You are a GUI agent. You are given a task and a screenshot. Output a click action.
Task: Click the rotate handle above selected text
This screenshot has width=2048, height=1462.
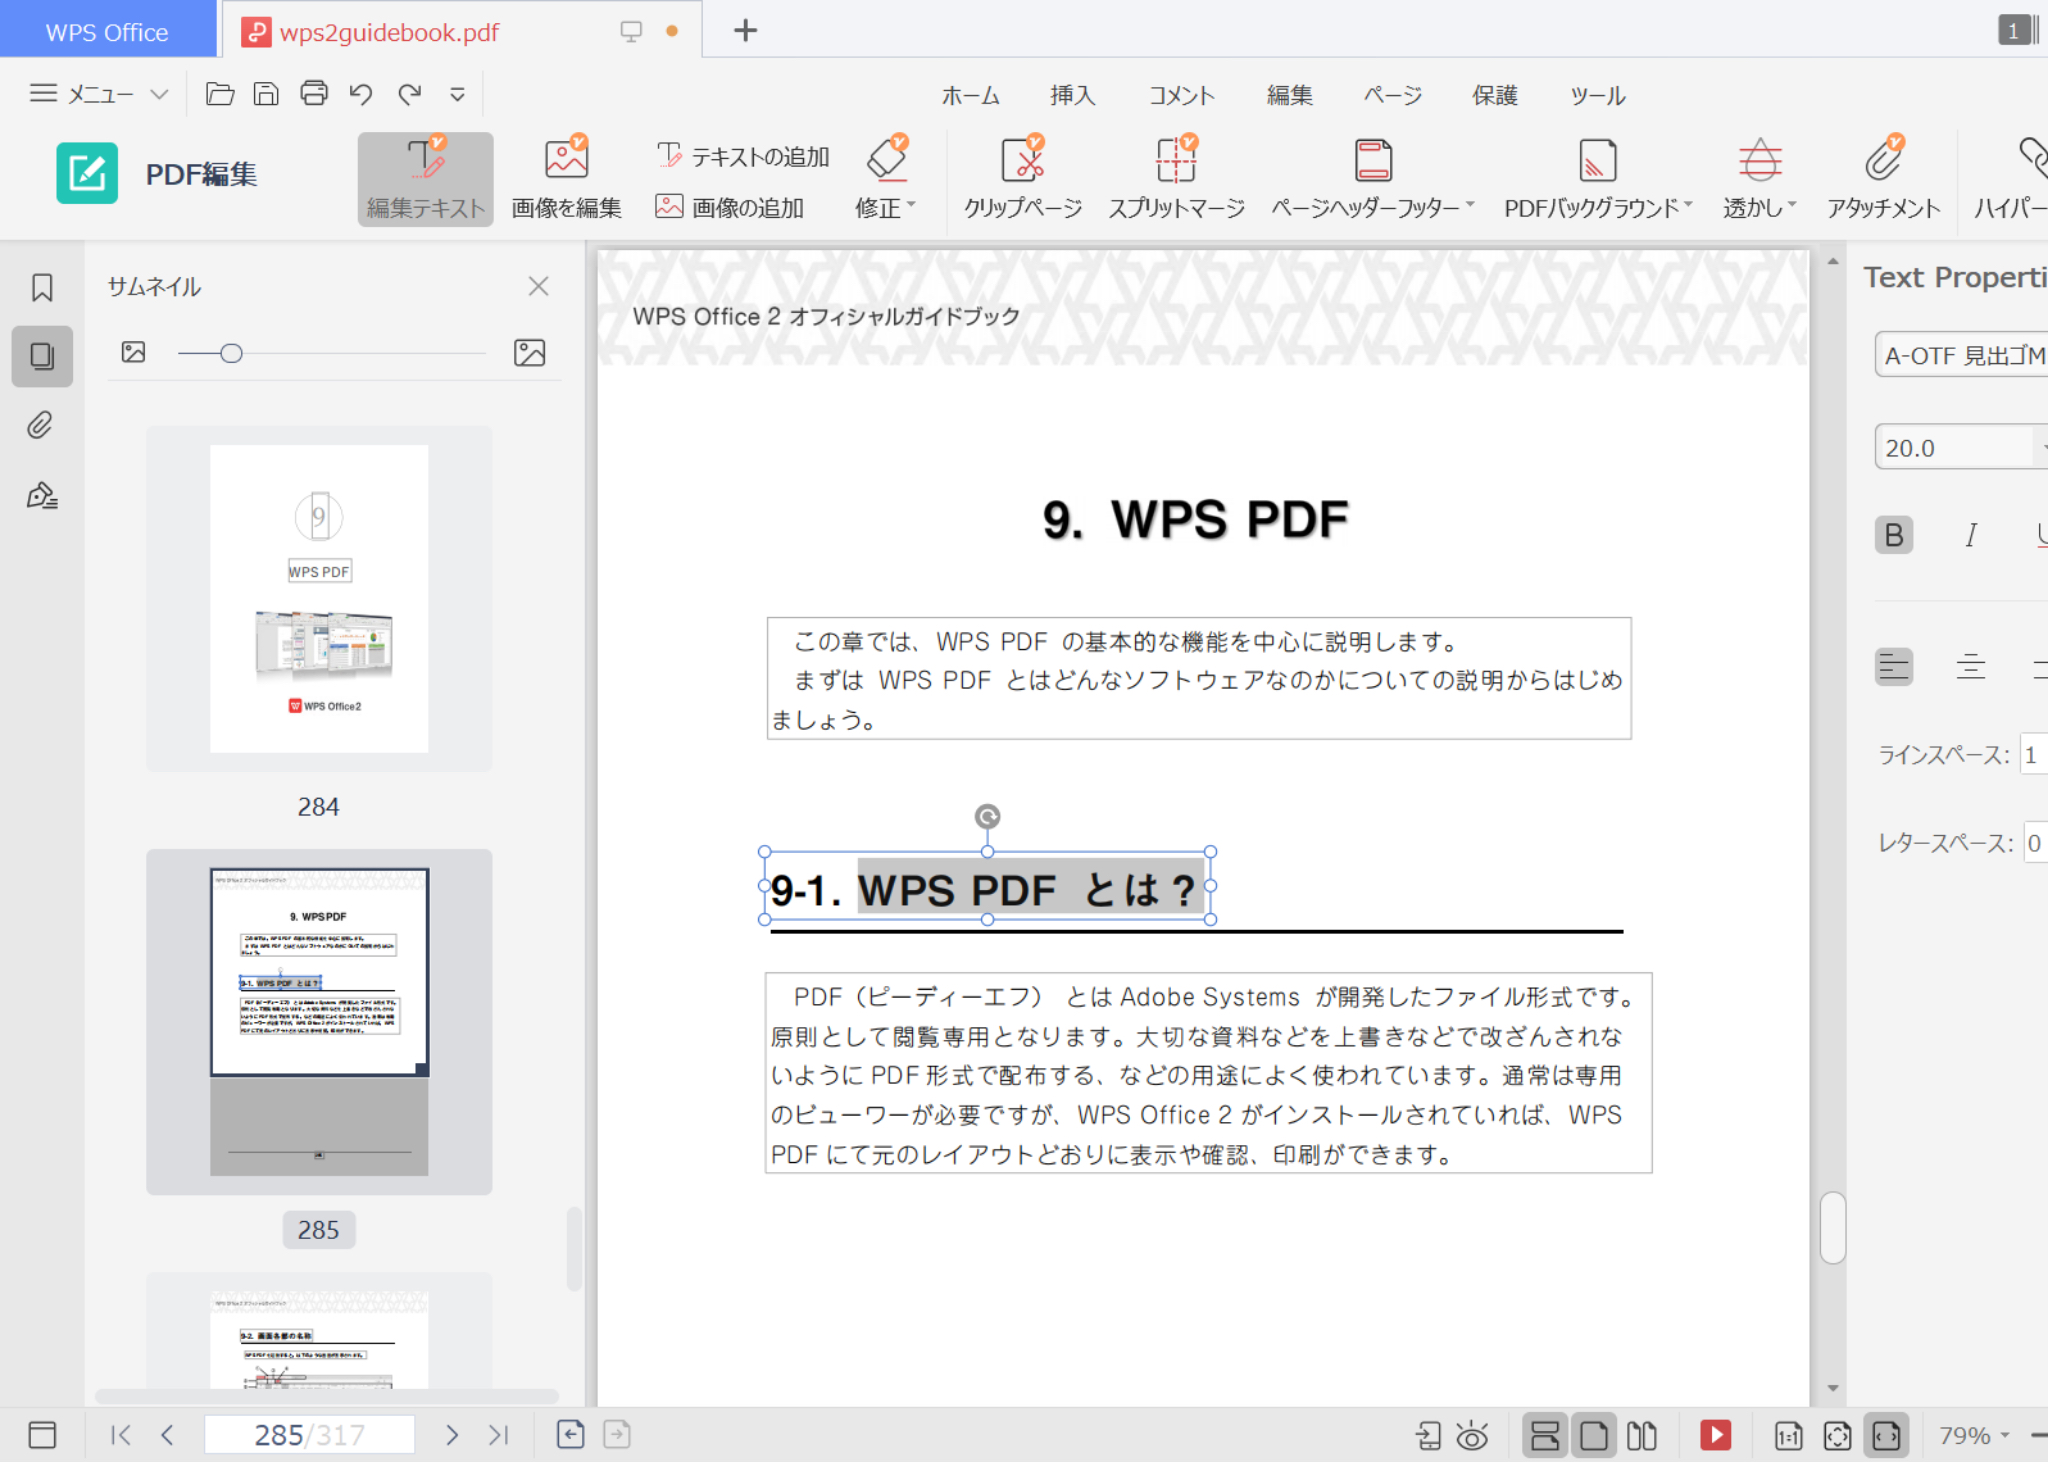coord(987,816)
